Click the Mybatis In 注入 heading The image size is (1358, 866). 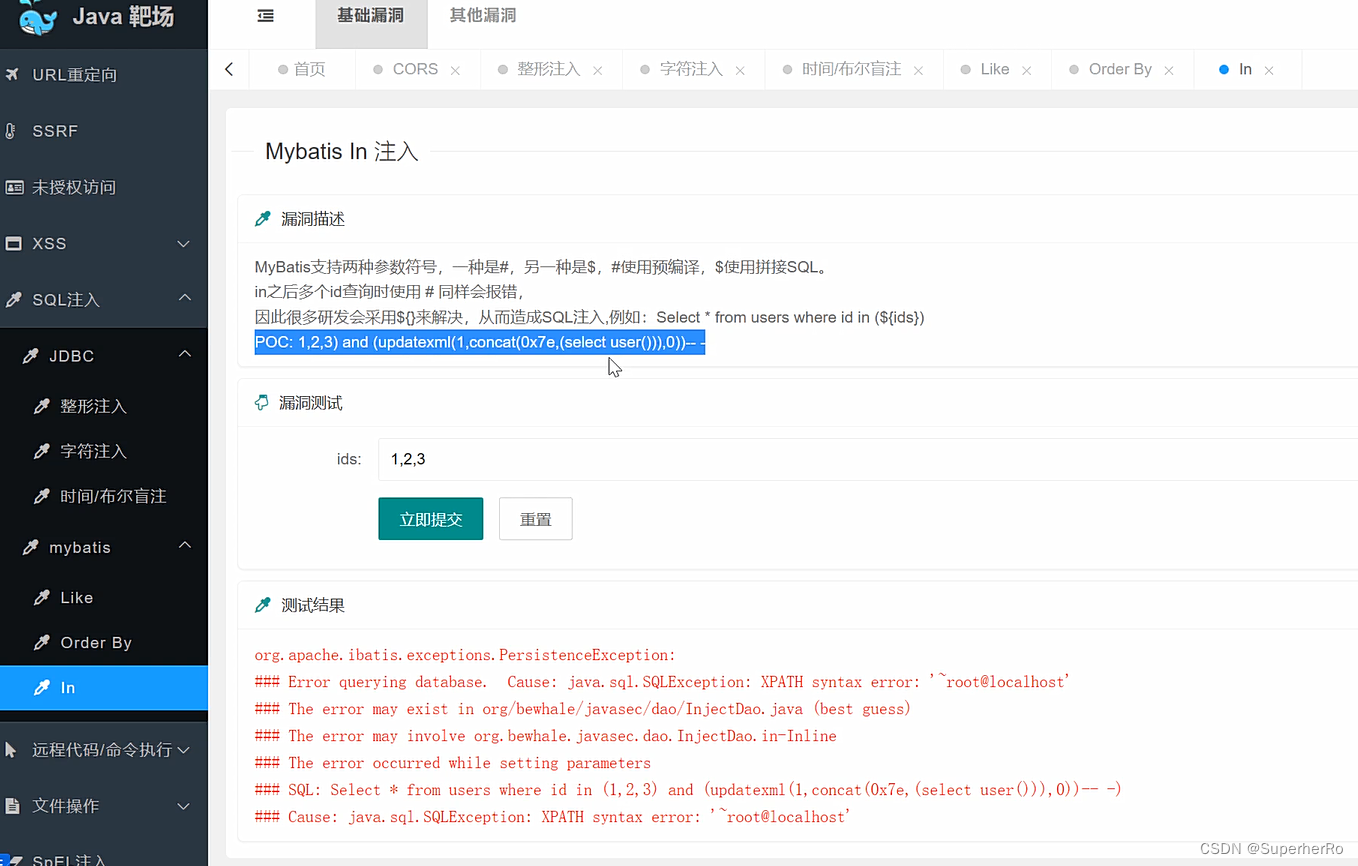tap(342, 152)
